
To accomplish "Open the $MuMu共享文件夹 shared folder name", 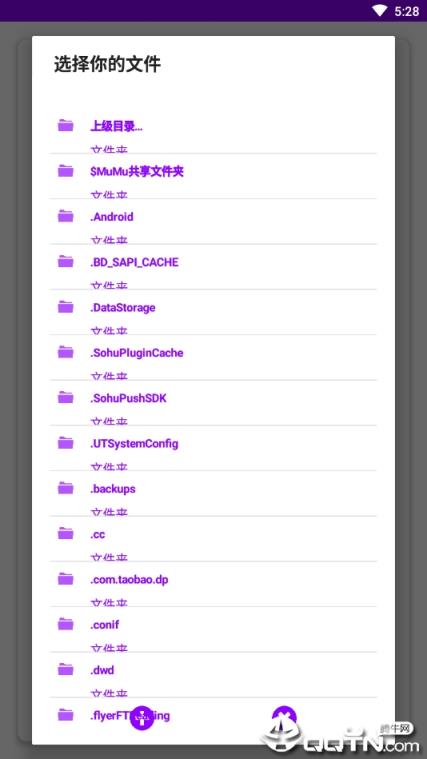I will tap(137, 171).
